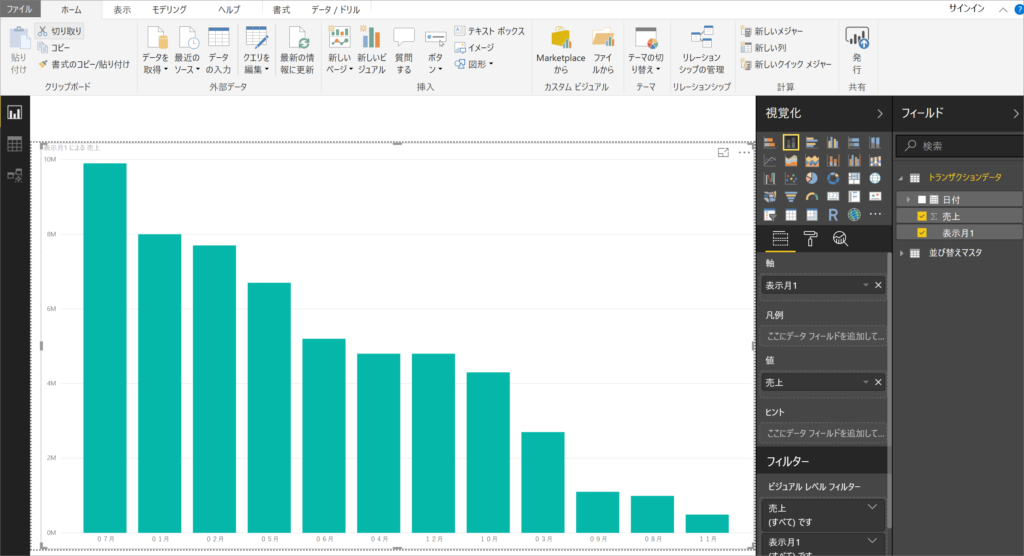Select the area chart visual

coord(790,161)
